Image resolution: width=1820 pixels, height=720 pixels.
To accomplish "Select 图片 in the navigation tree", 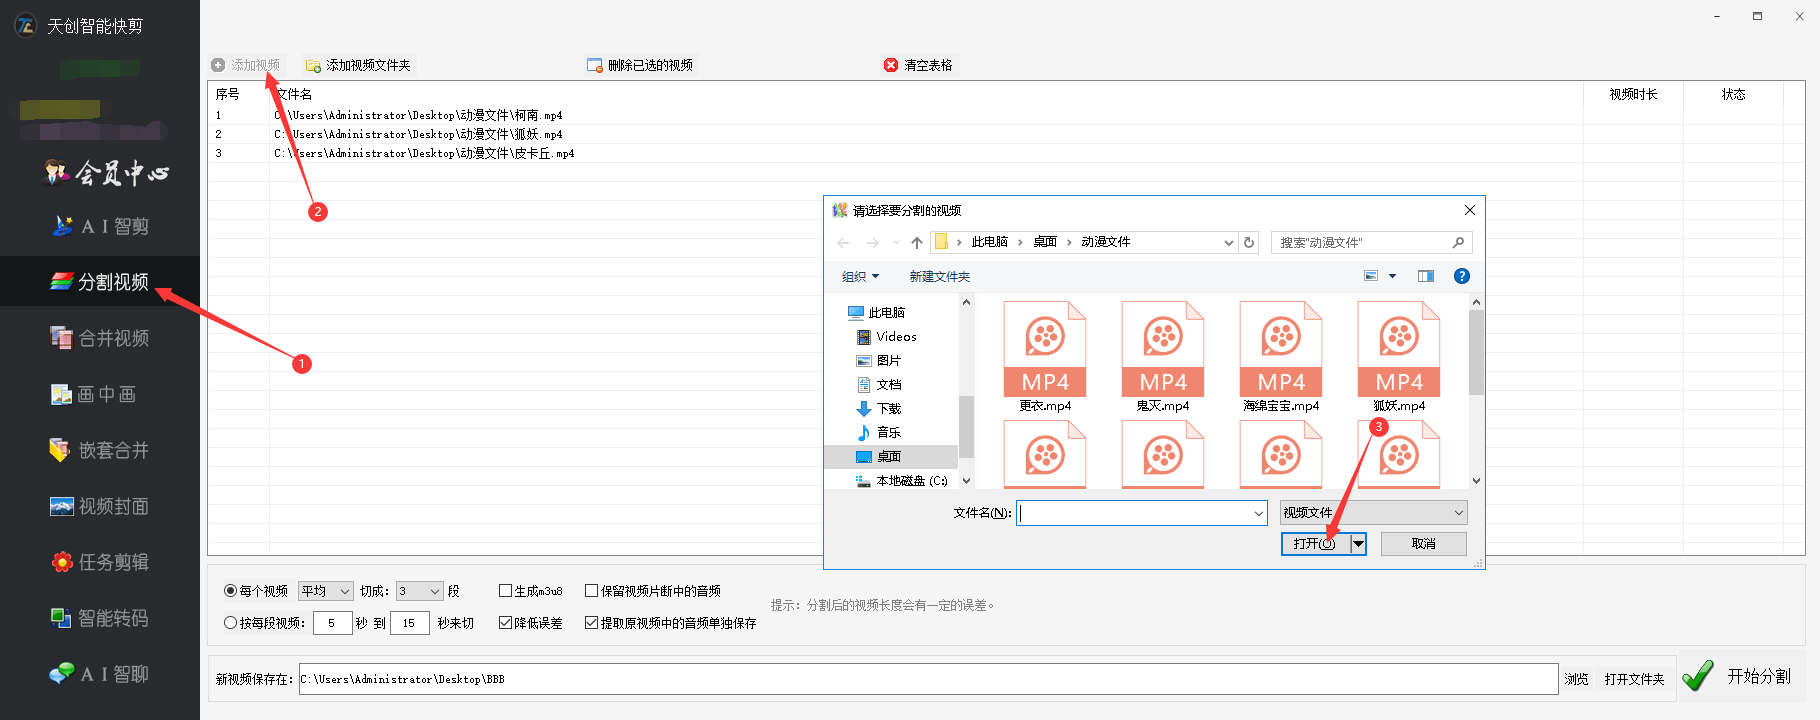I will (x=879, y=360).
